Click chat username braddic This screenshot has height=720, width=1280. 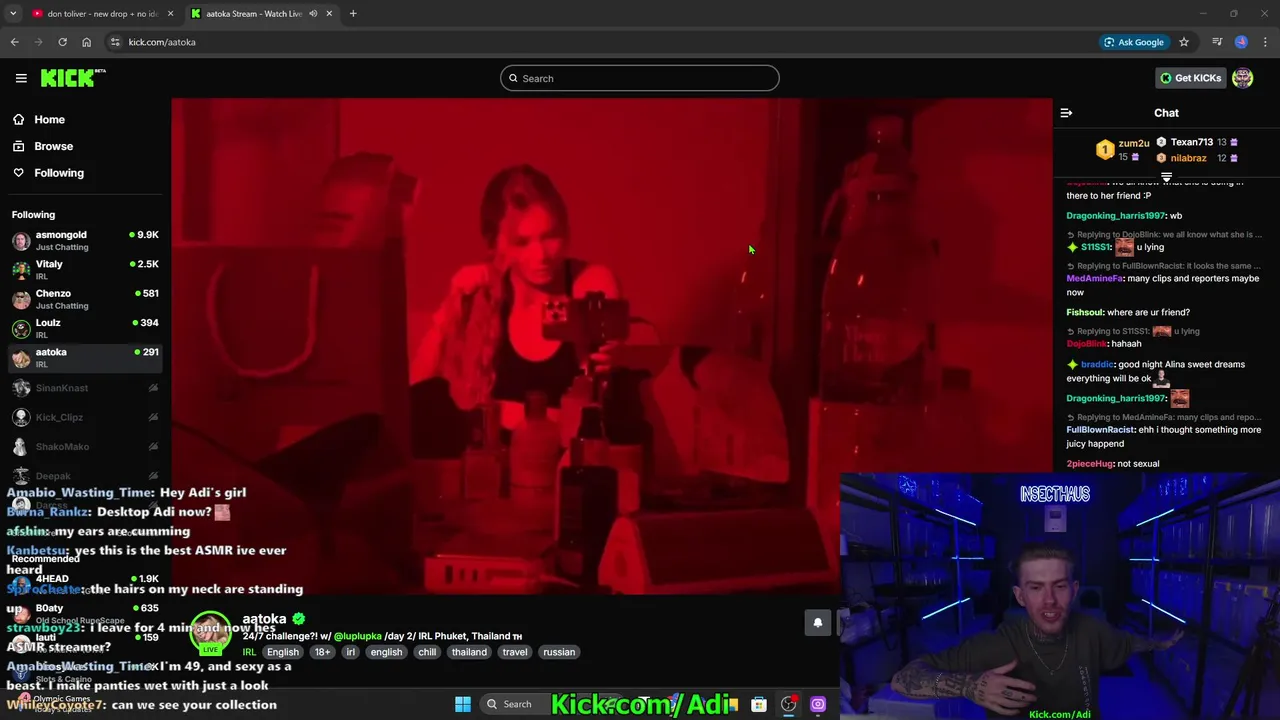coord(1097,365)
